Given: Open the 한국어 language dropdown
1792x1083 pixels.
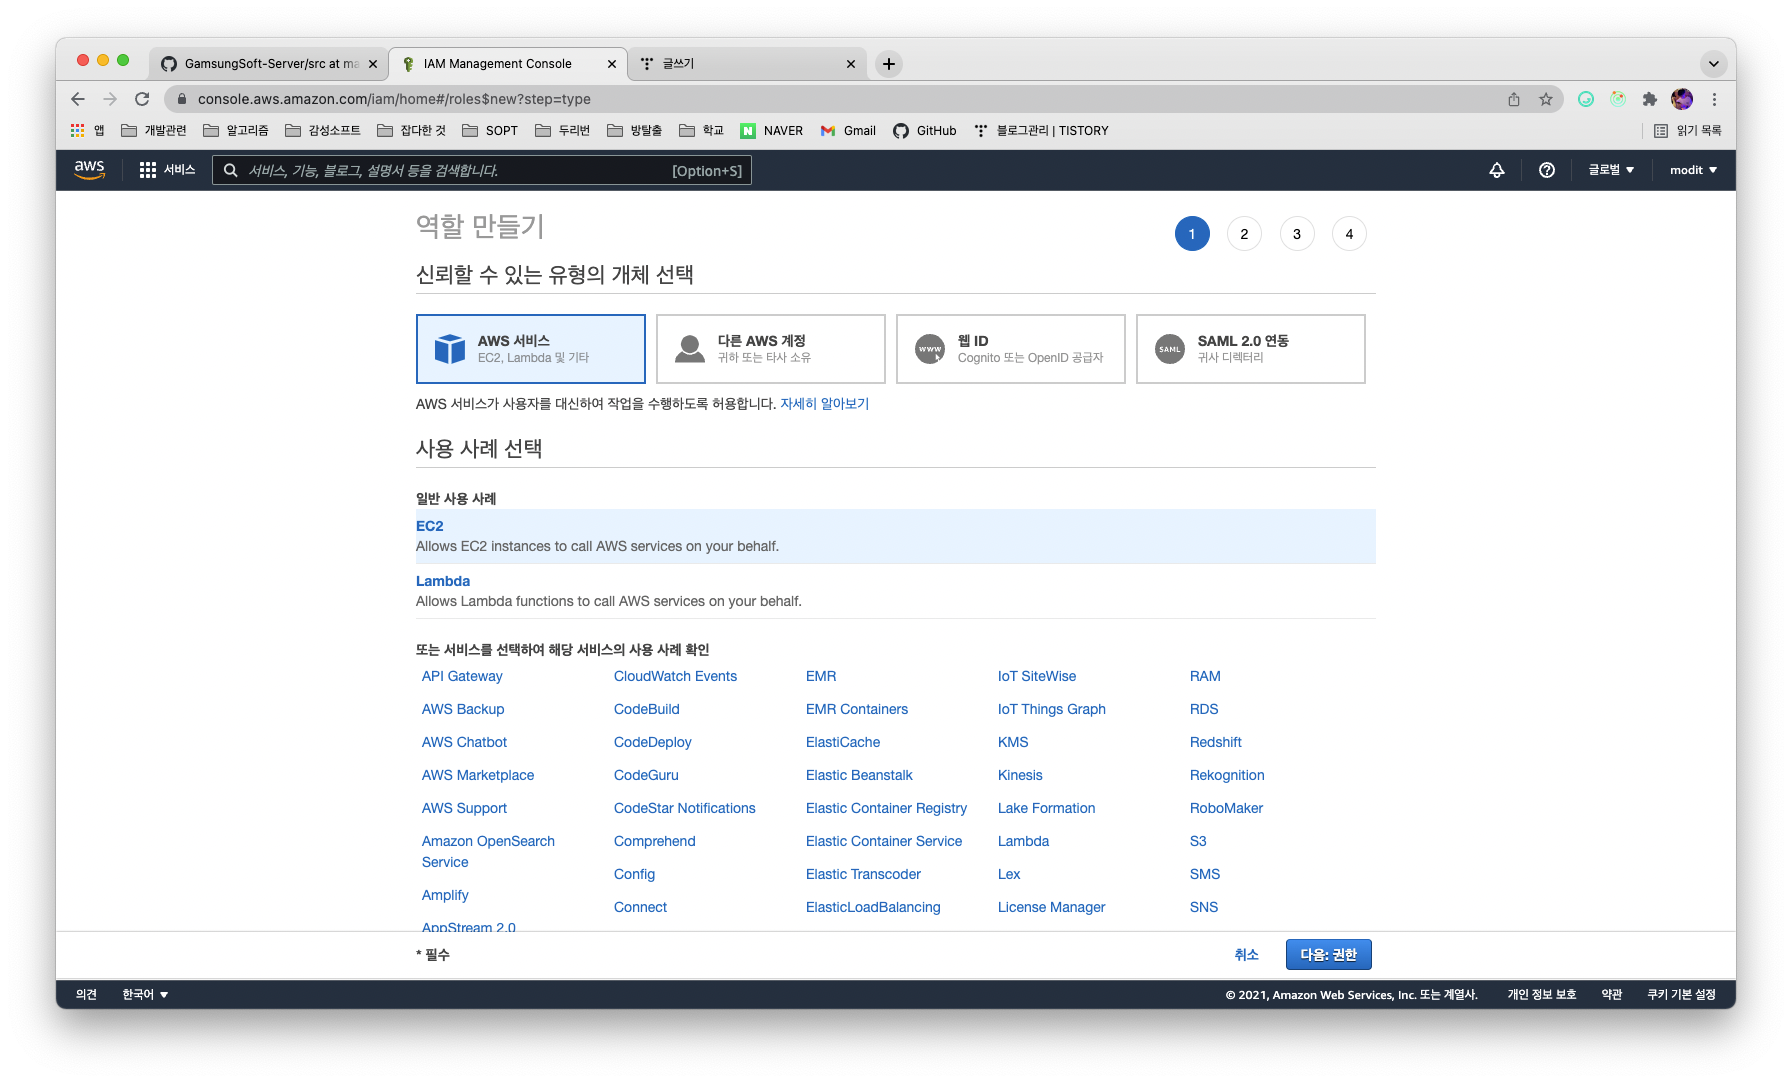Looking at the screenshot, I should tap(145, 994).
